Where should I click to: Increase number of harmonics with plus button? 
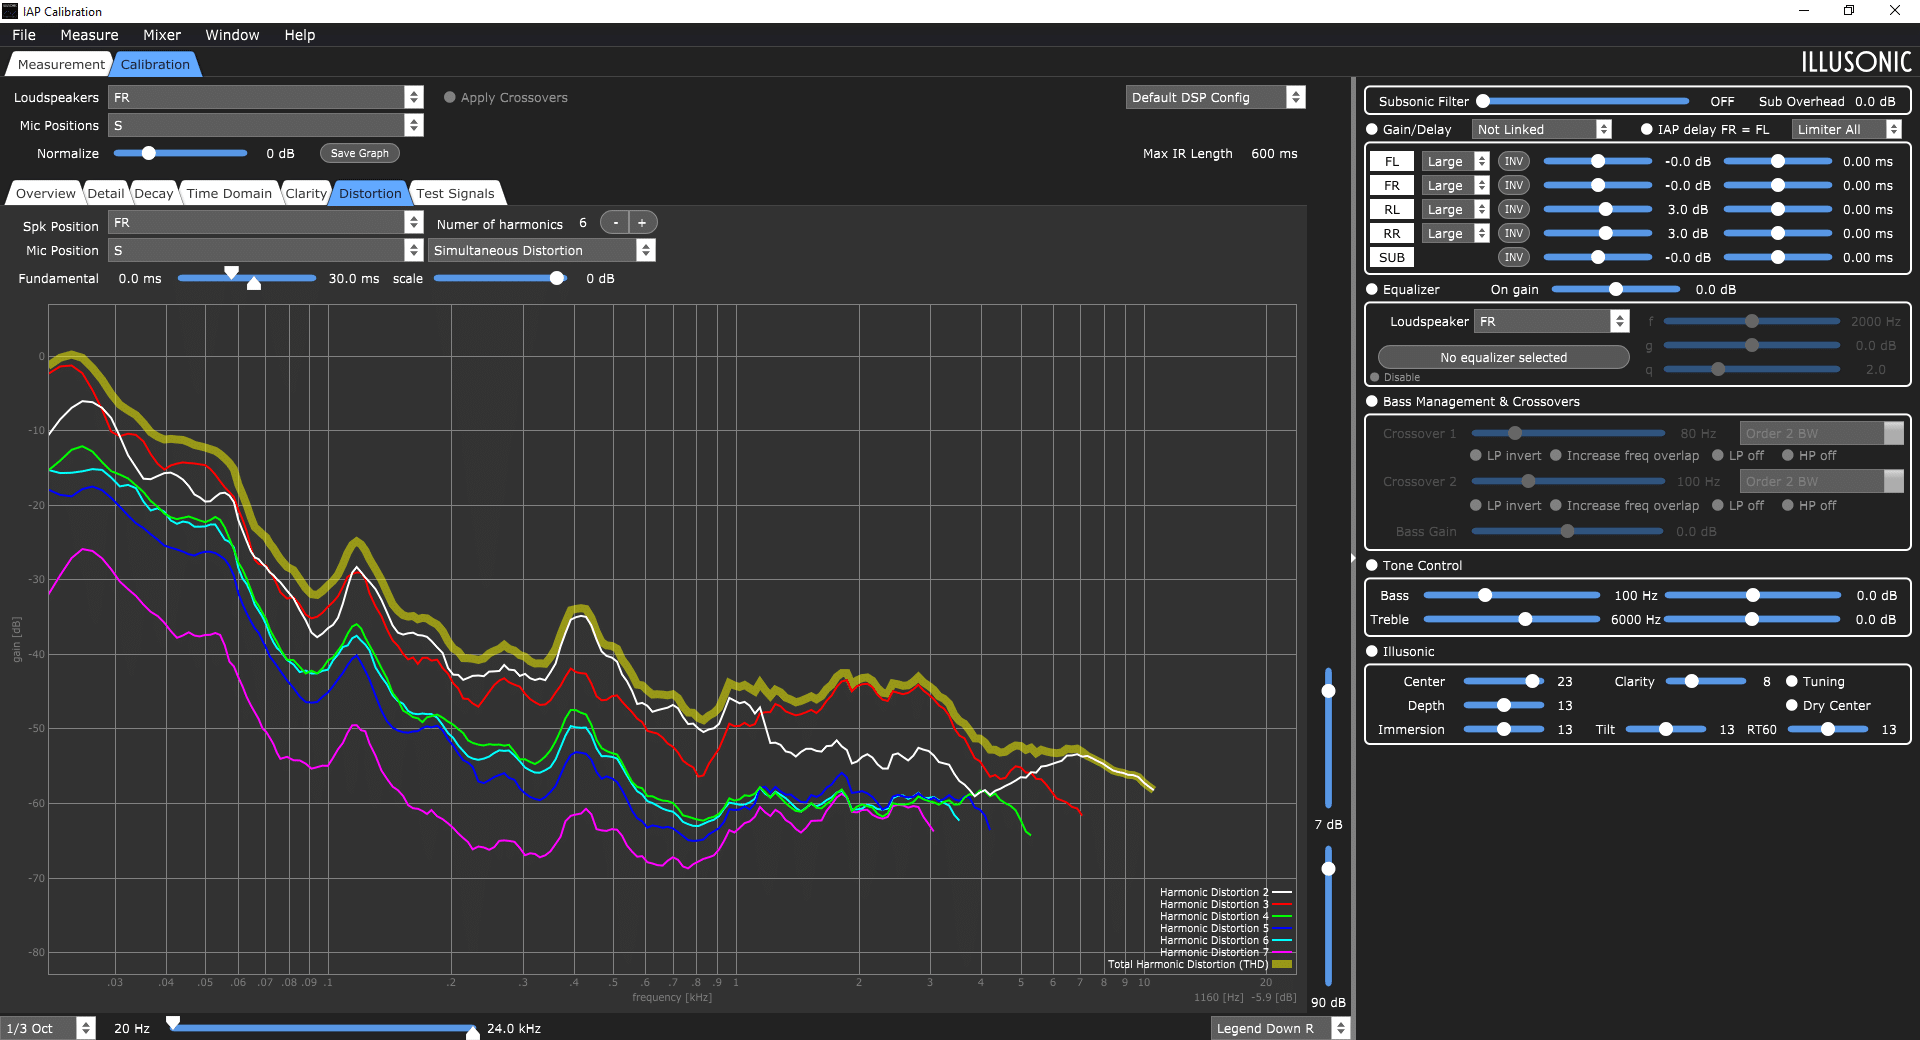point(642,223)
